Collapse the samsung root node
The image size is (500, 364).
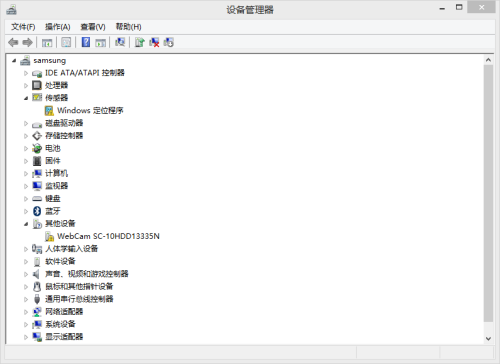[14, 61]
